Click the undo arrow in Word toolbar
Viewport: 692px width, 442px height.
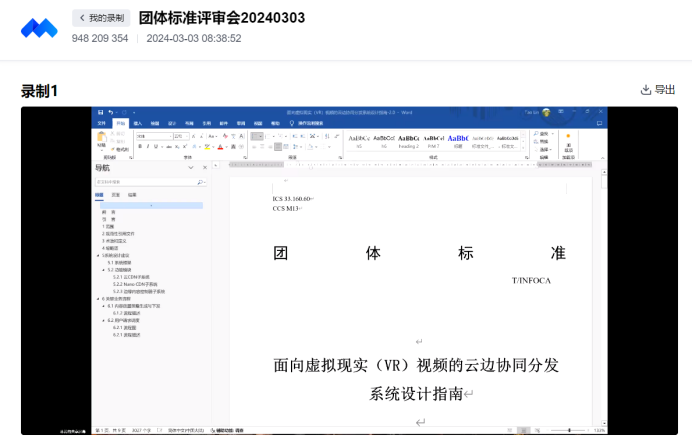click(x=109, y=112)
